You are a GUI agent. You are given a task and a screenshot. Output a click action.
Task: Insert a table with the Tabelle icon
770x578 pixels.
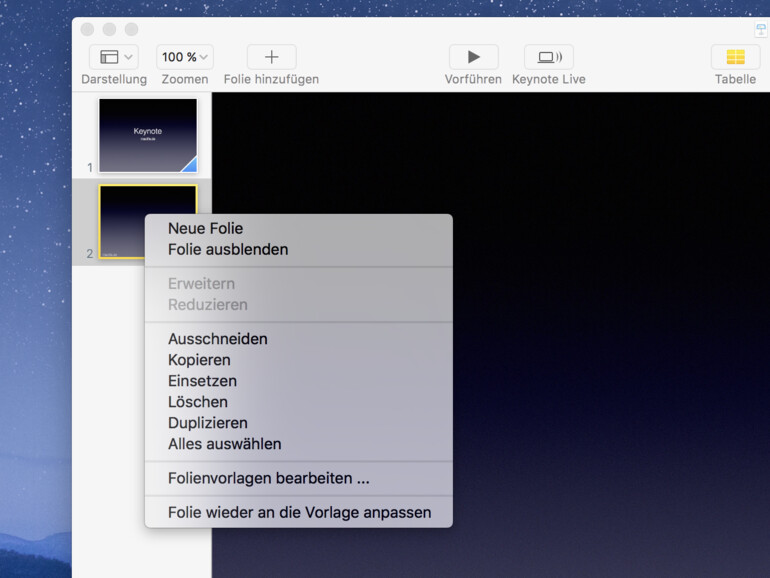[735, 57]
